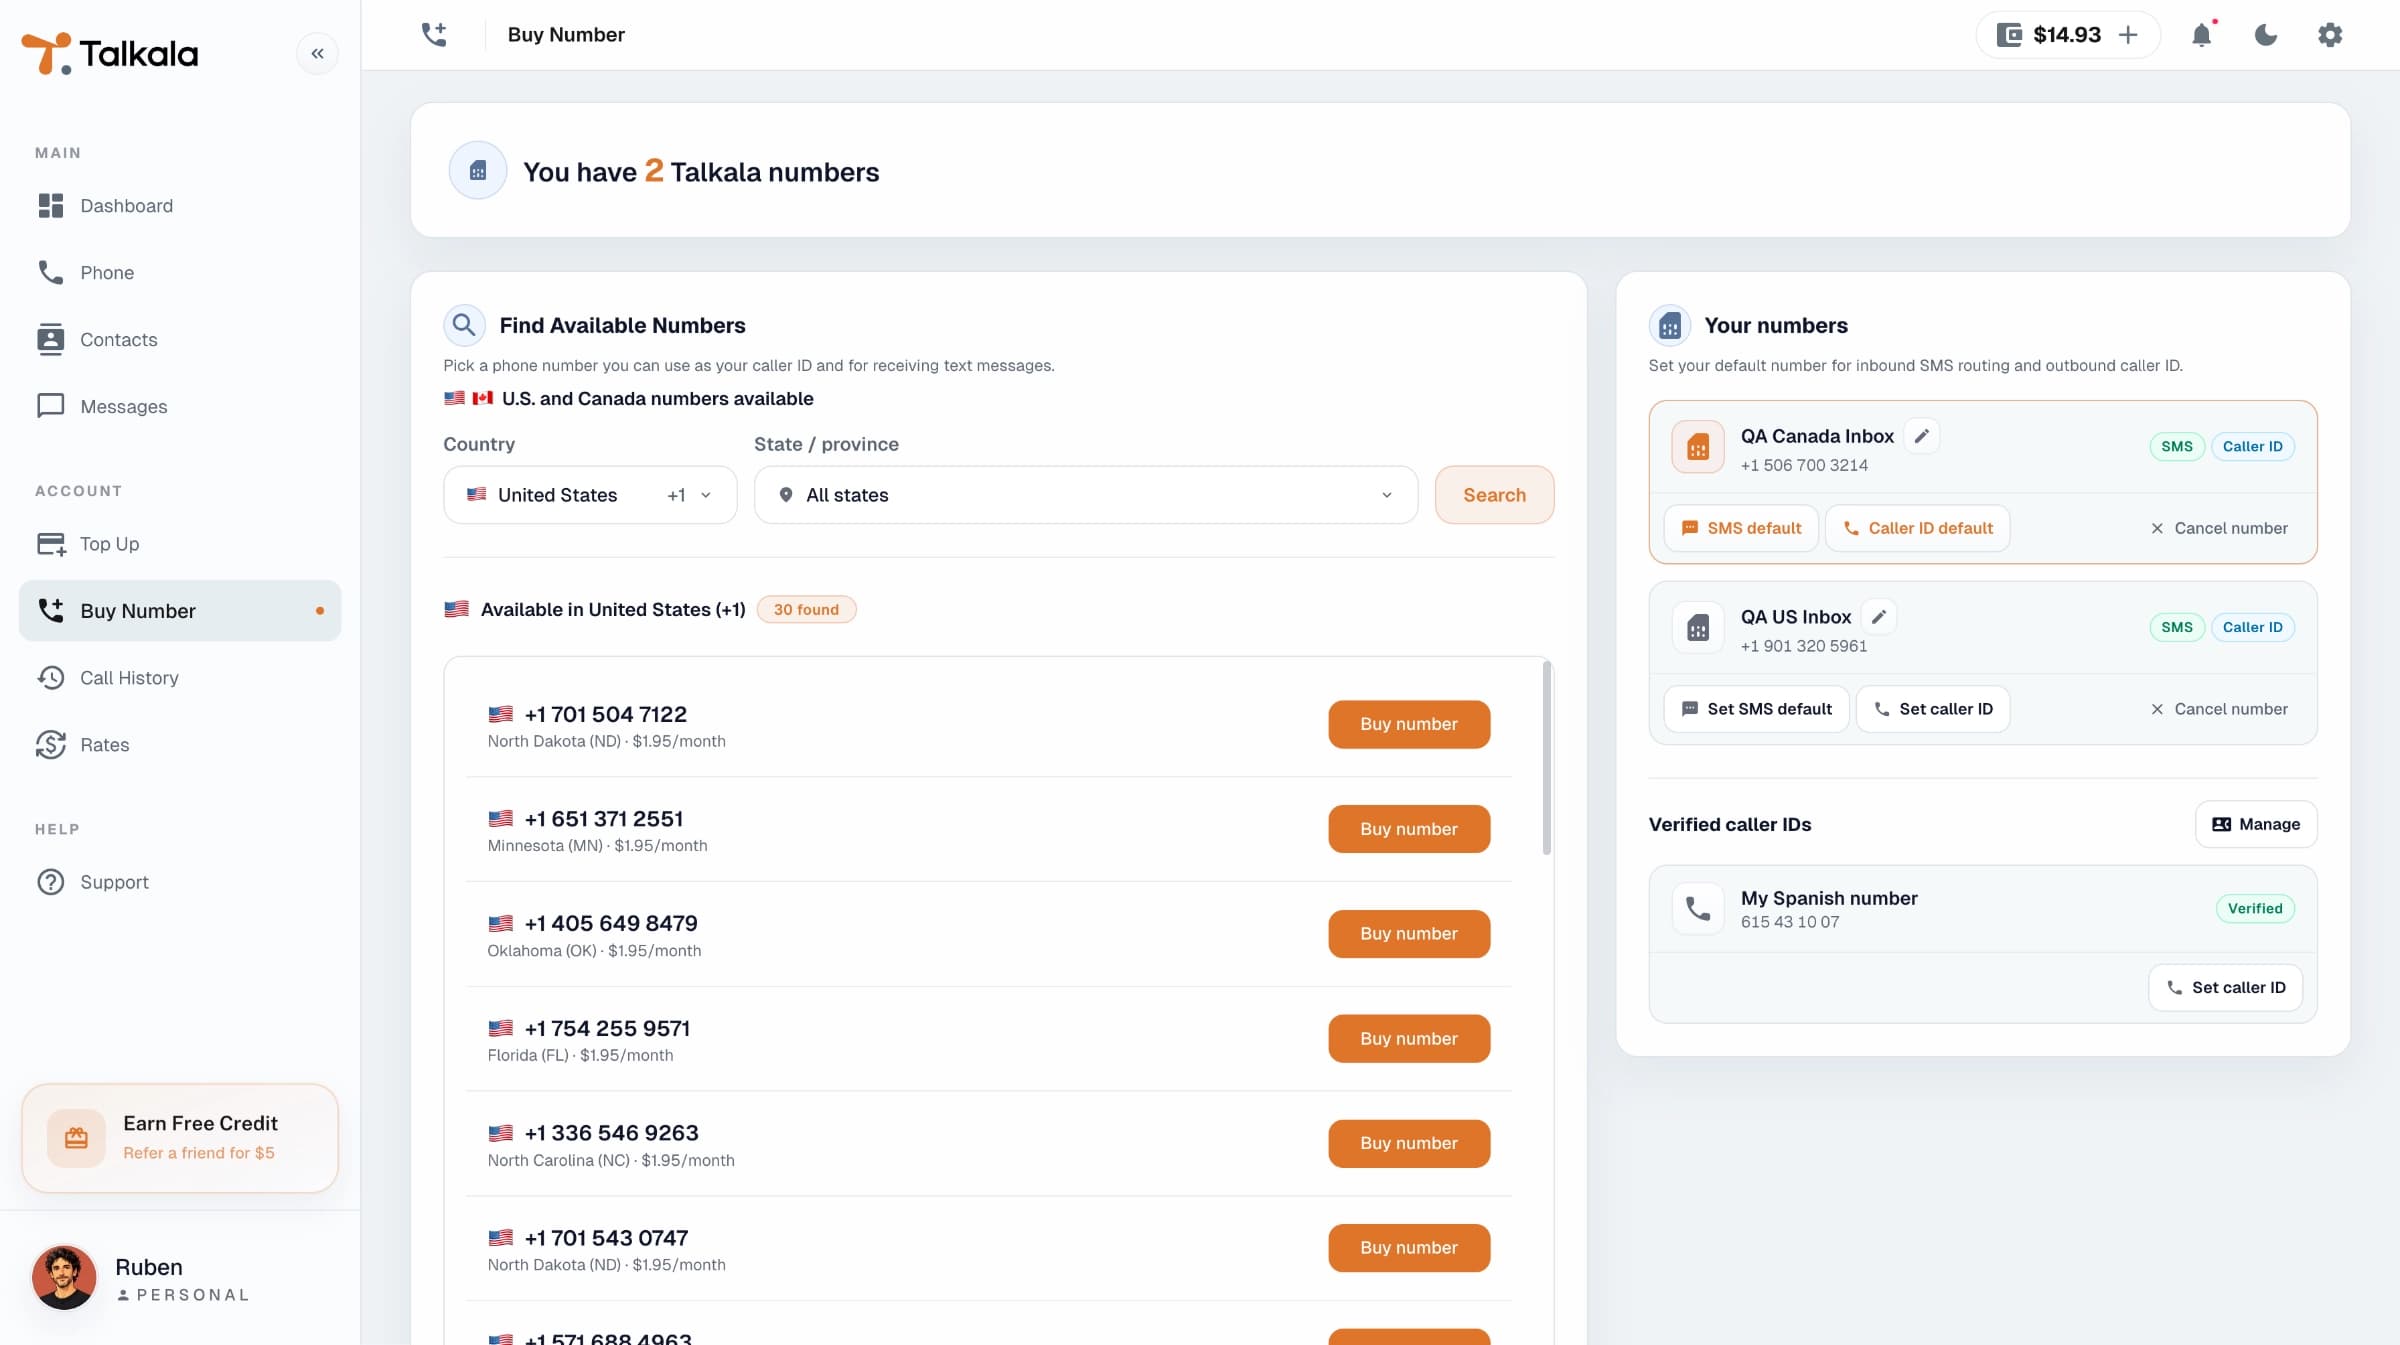The width and height of the screenshot is (2400, 1345).
Task: Click phone number +1 506 700 3214
Action: coord(1804,465)
